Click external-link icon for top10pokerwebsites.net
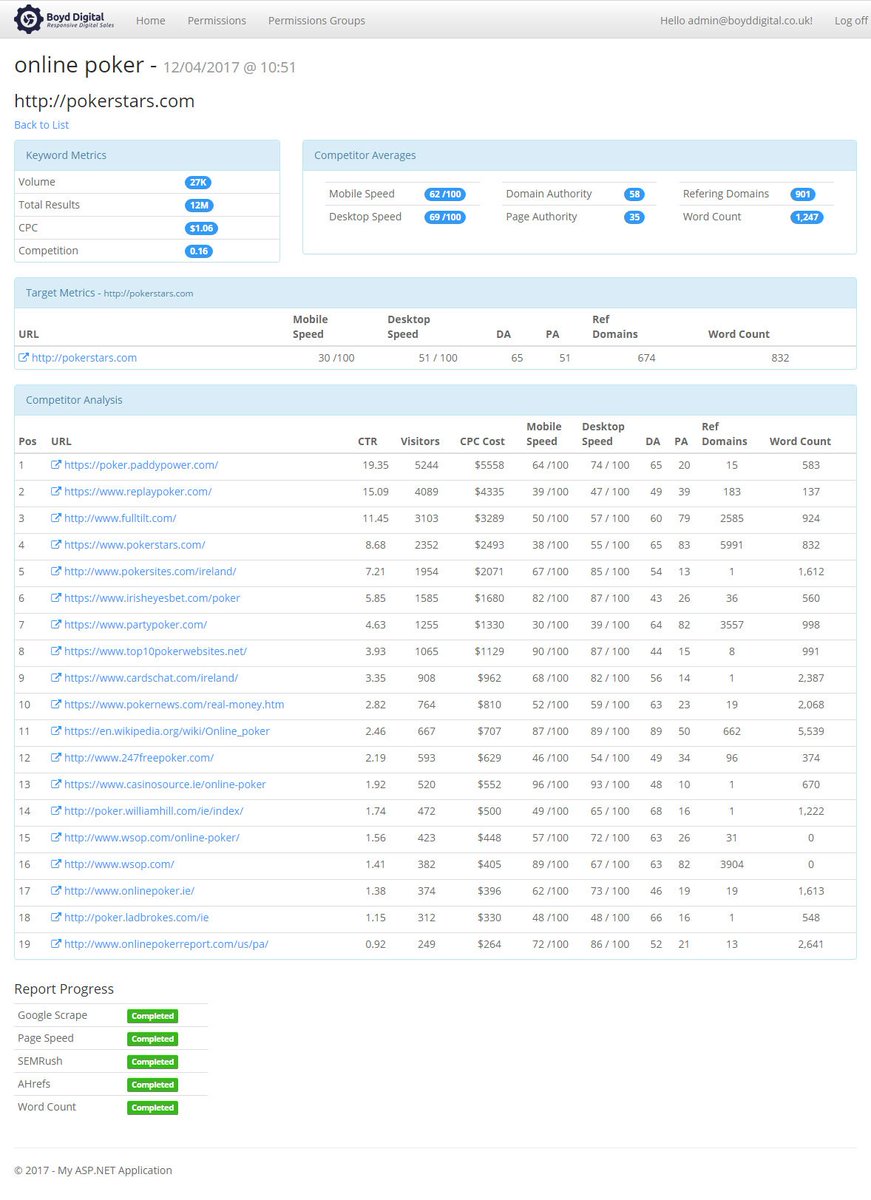 (56, 651)
